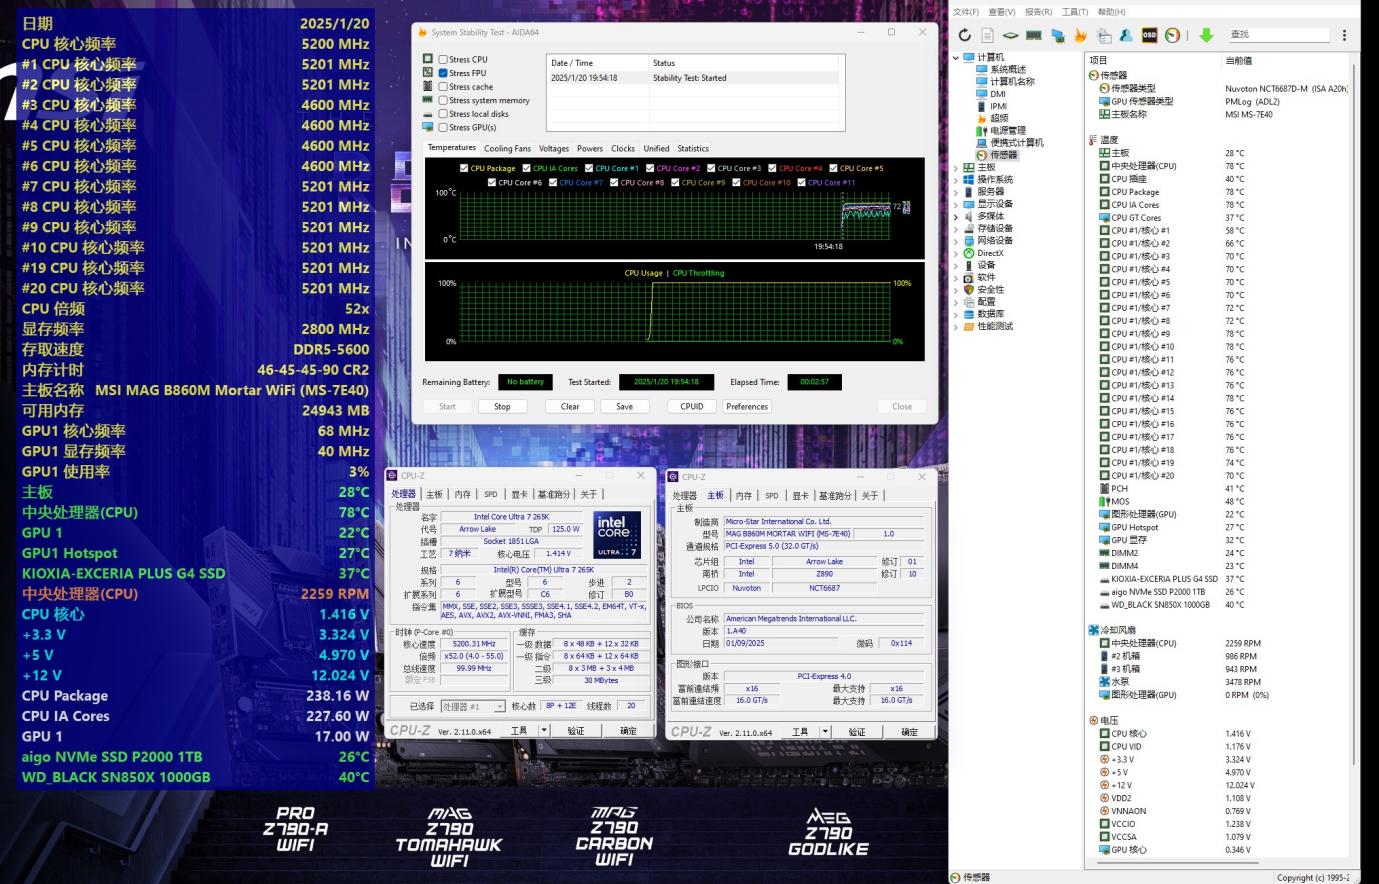Viewport: 1379px width, 884px height.
Task: Click the green download arrow icon
Action: 1206,35
